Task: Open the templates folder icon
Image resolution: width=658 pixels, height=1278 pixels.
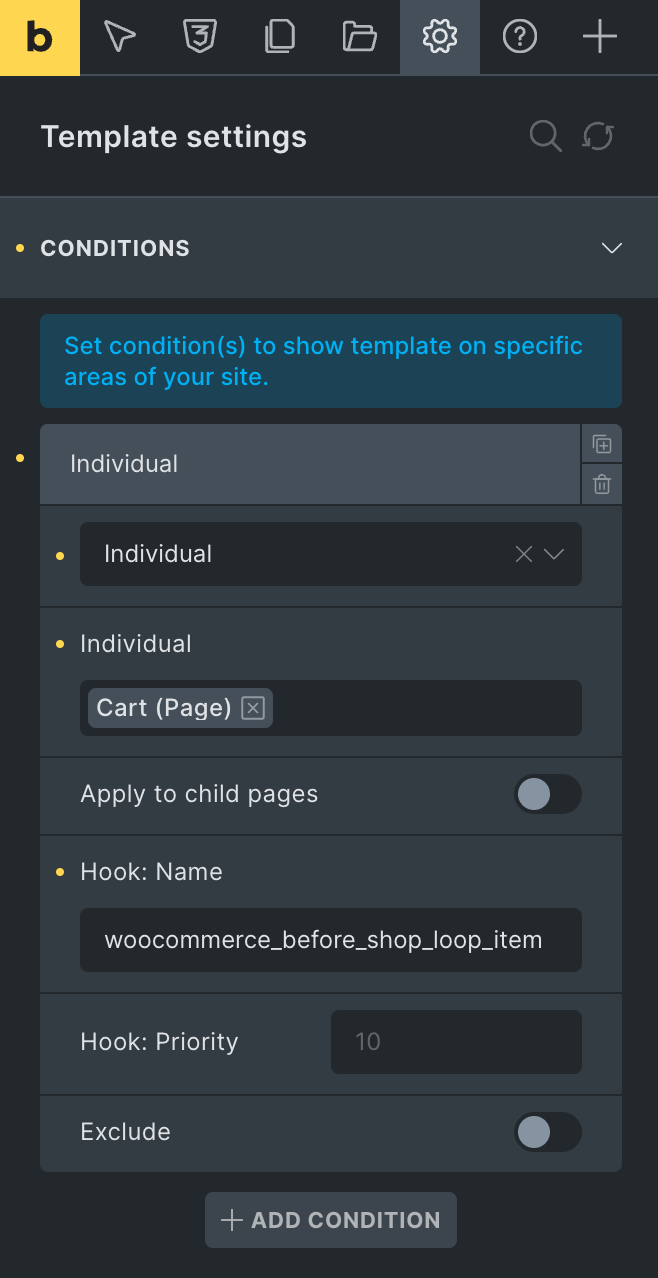Action: [360, 38]
